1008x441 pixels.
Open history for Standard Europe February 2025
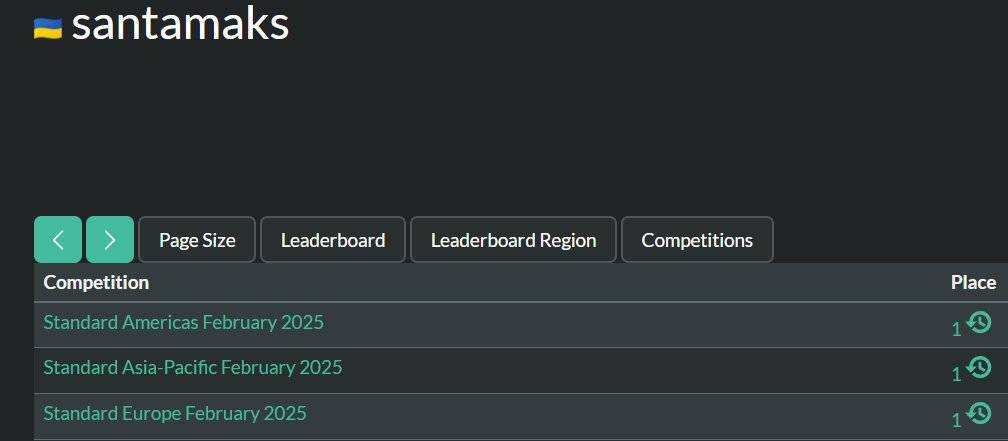click(980, 413)
